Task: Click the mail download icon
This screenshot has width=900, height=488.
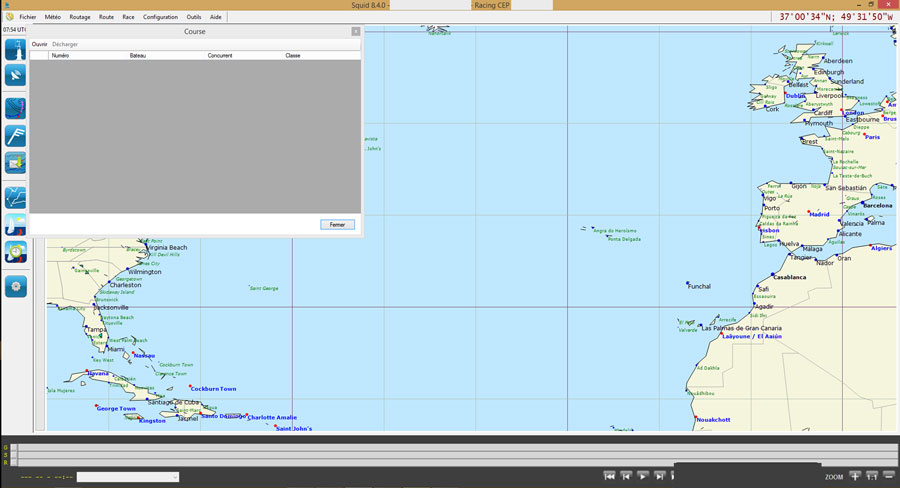Action: [x=15, y=162]
